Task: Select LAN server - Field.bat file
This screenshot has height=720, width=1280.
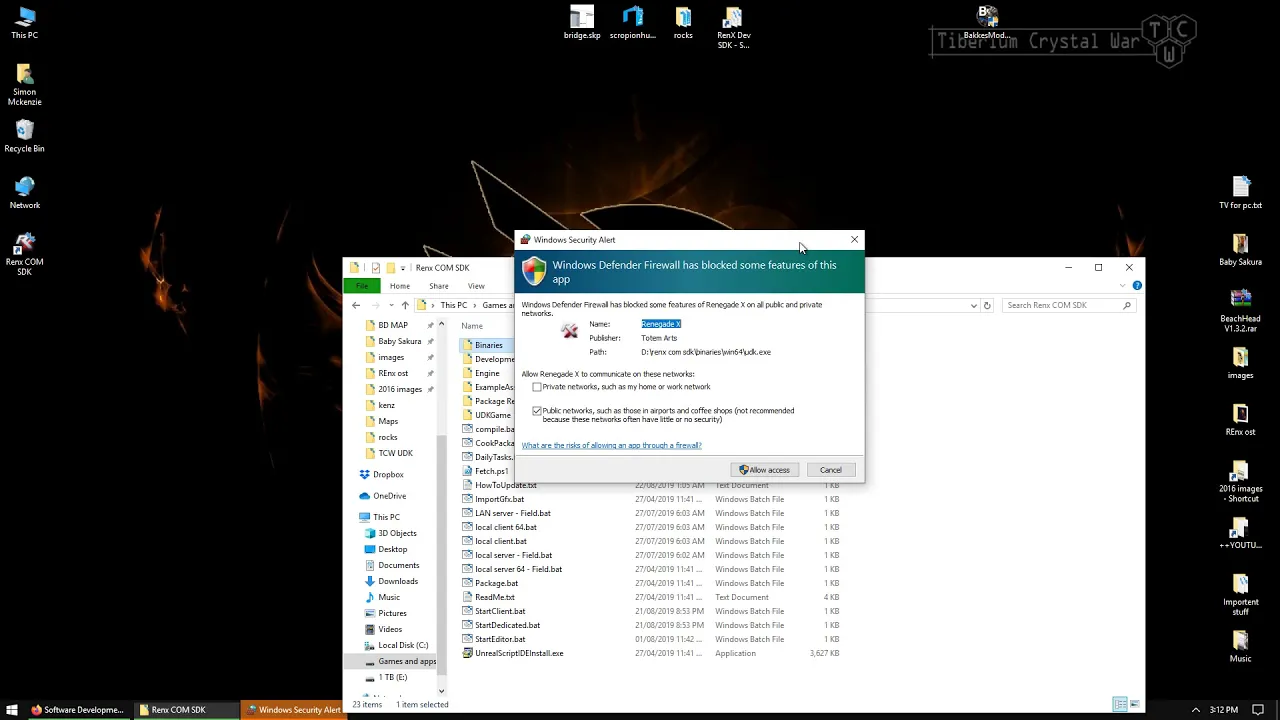Action: point(513,513)
